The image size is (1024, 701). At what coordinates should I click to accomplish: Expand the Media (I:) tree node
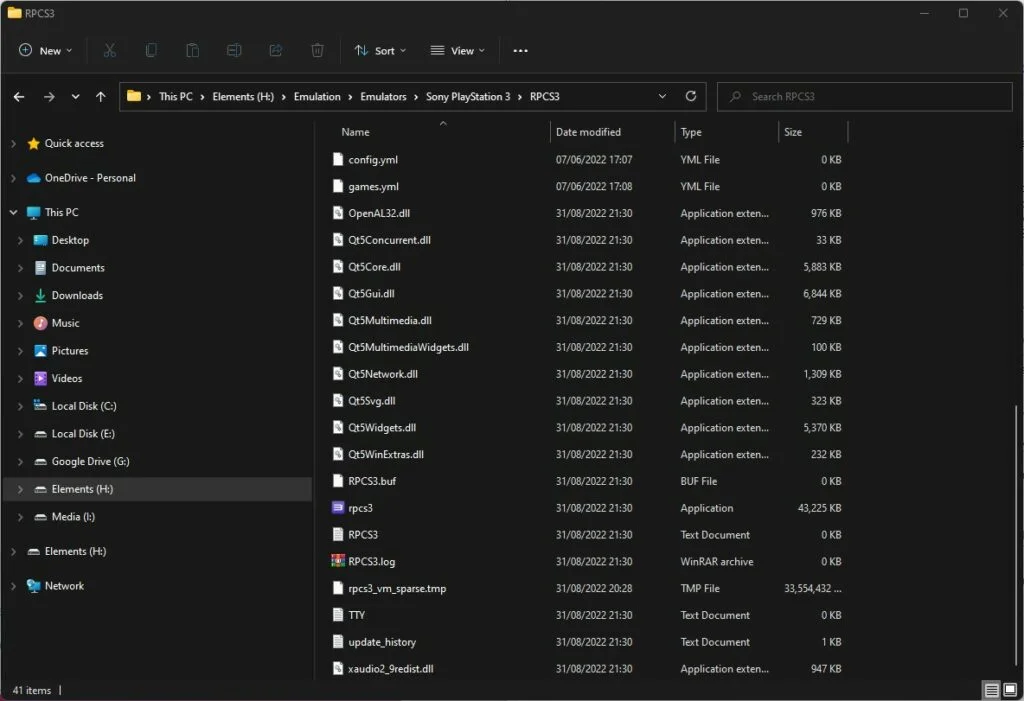point(20,517)
